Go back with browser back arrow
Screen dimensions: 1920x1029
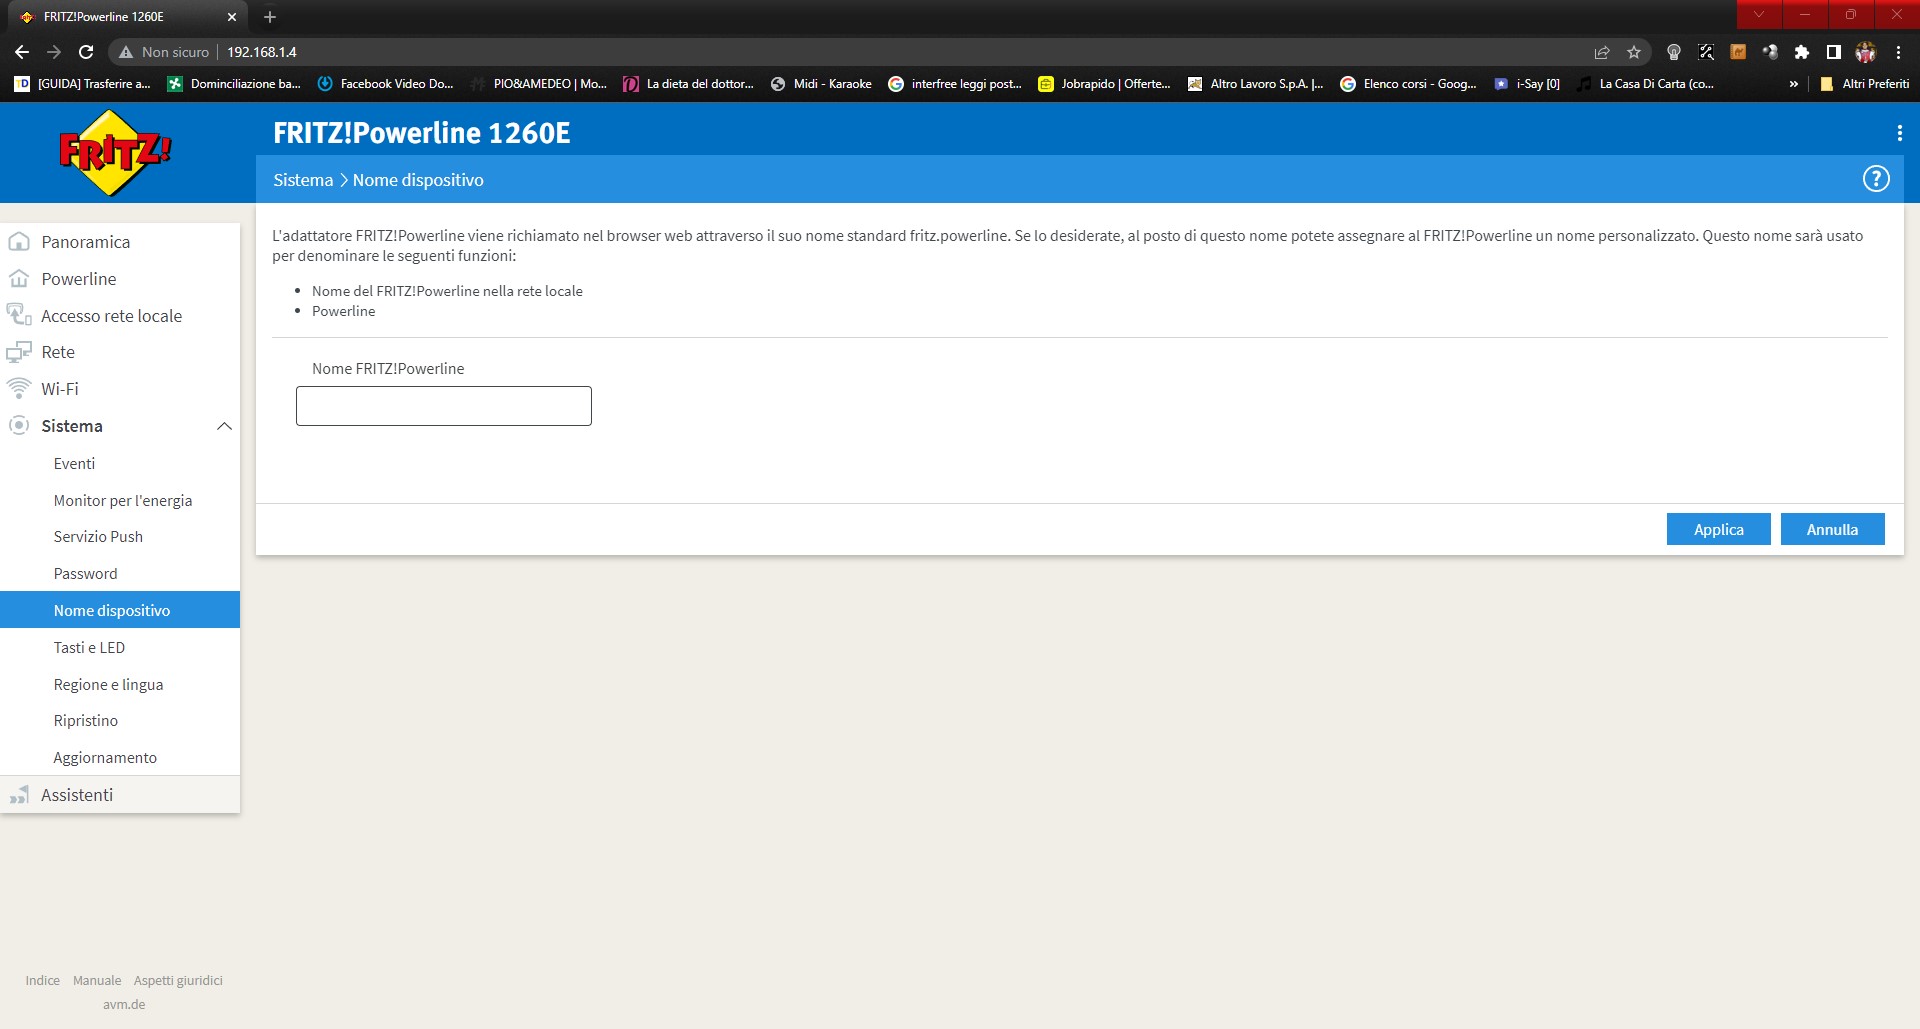22,52
